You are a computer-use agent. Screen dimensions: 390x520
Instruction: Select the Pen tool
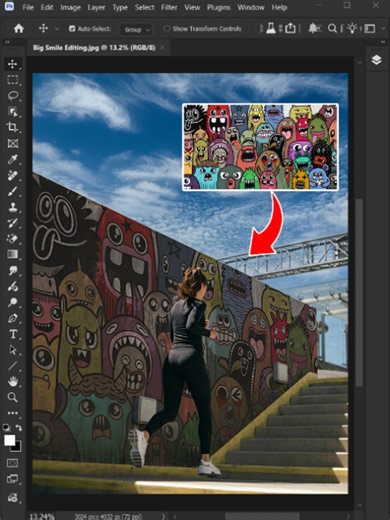pos(13,318)
